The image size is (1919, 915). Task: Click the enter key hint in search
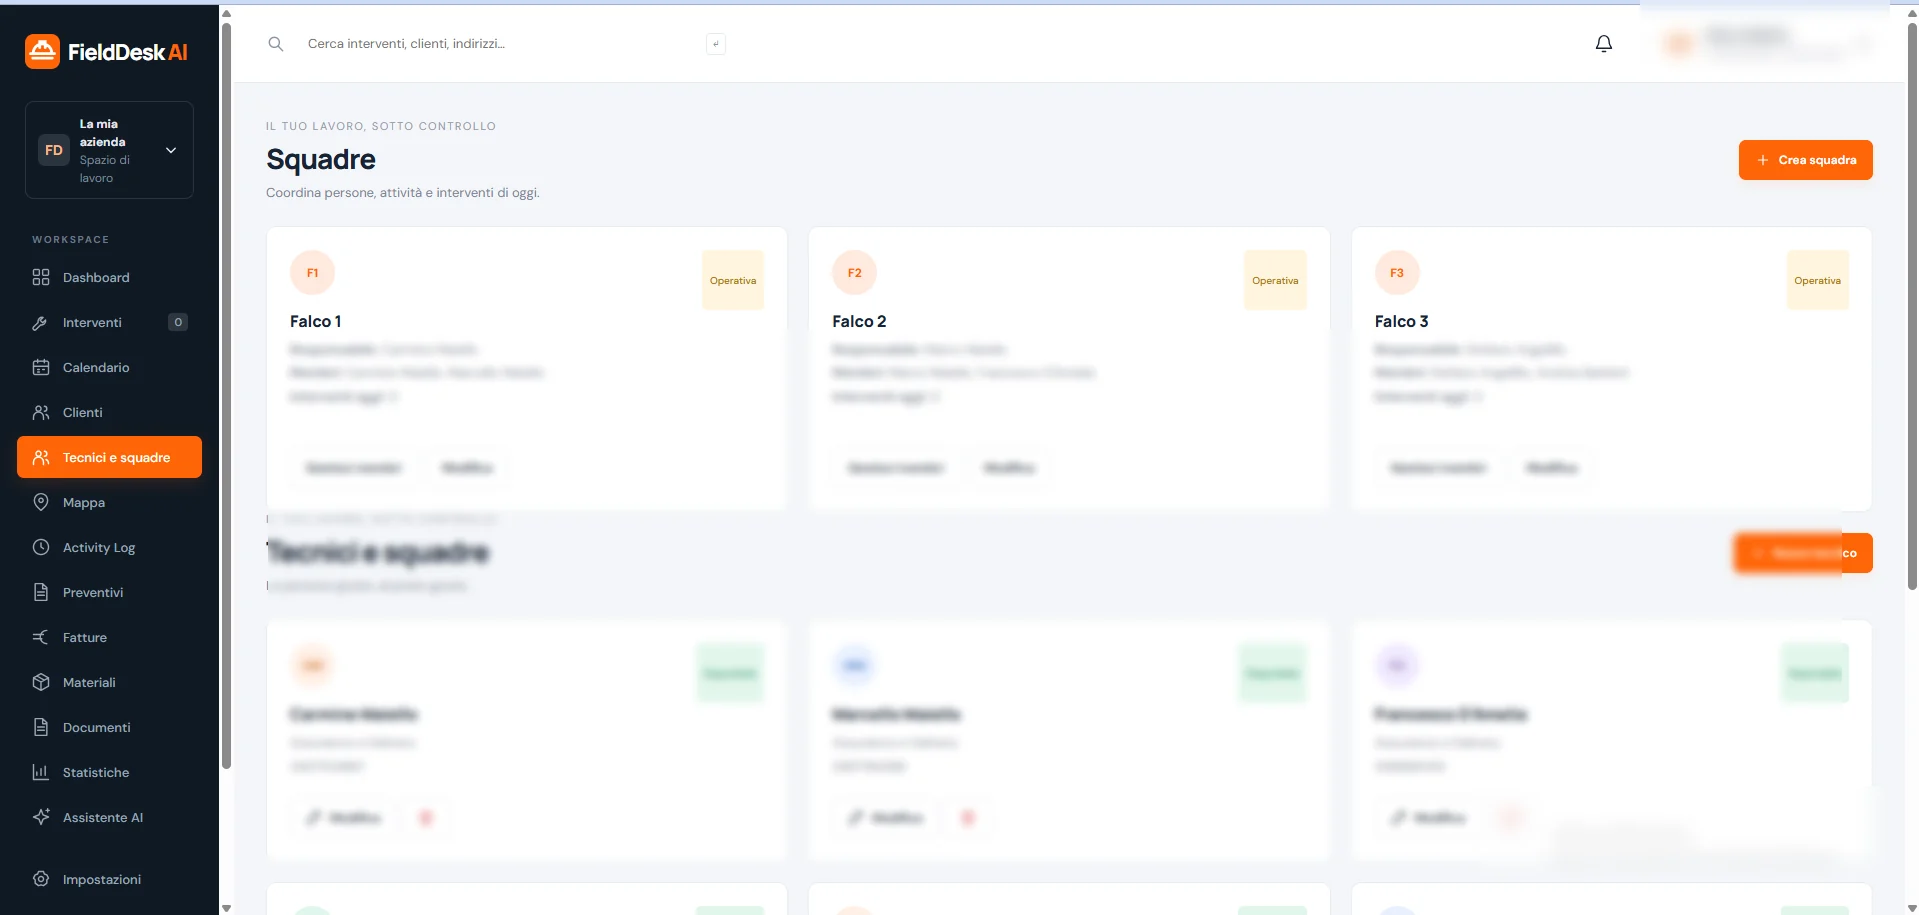716,44
